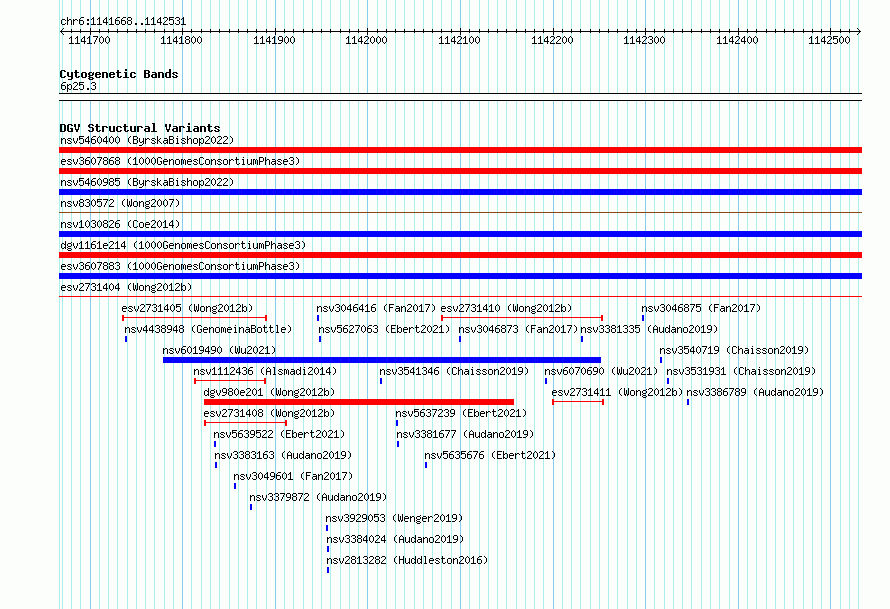The height and width of the screenshot is (609, 890).
Task: Click esv2731404 (Wong2012b) variant label
Action: pos(126,287)
